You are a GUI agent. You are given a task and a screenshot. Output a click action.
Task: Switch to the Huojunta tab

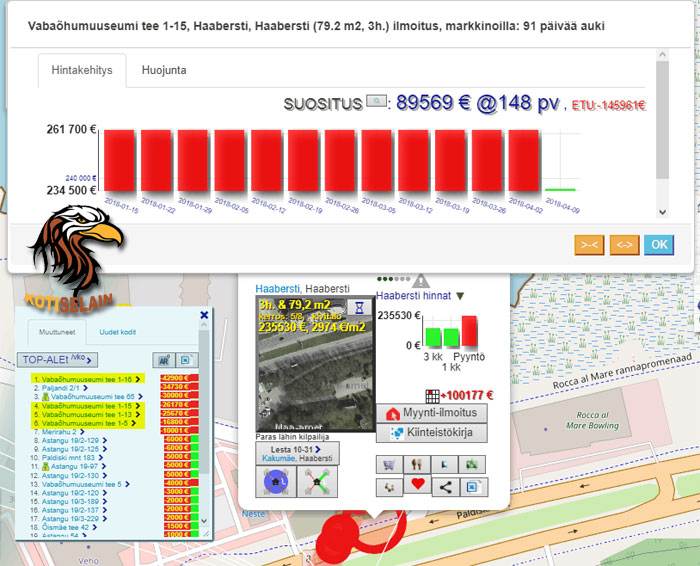(164, 70)
